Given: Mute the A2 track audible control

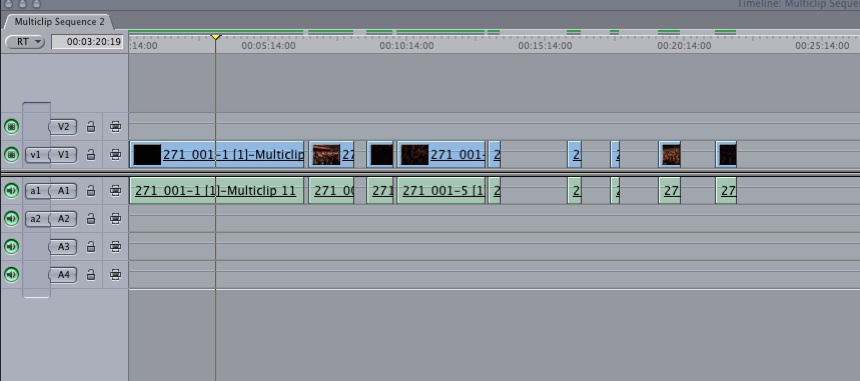Looking at the screenshot, I should (11, 219).
